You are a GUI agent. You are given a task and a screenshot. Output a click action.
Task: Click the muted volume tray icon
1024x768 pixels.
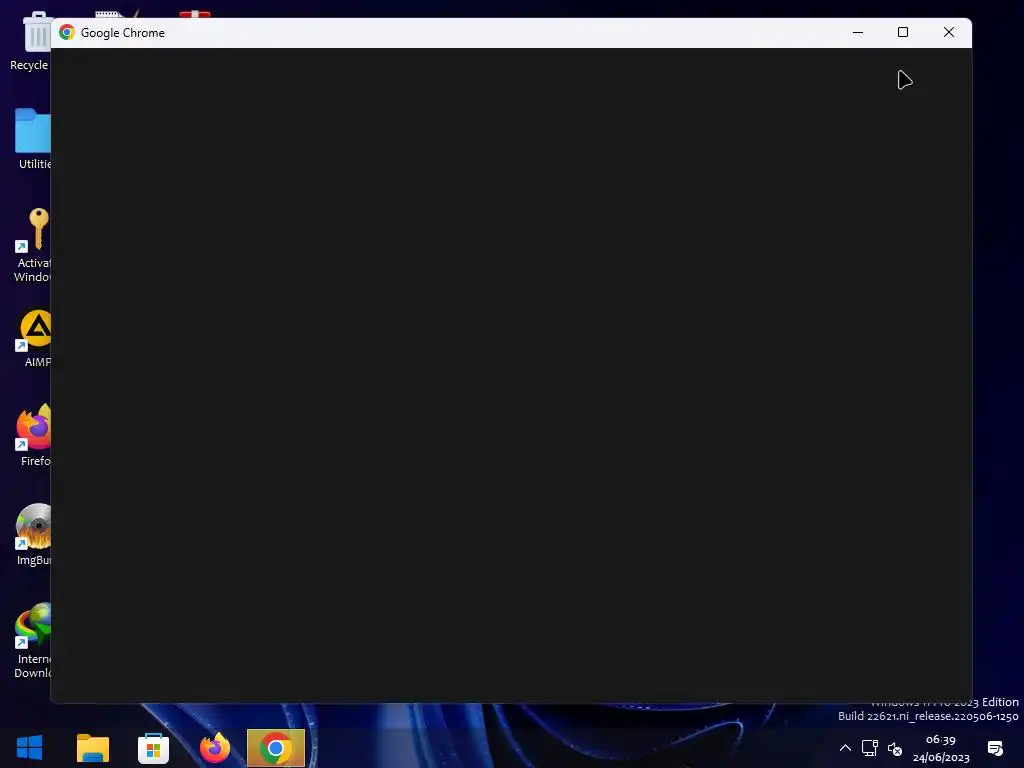pos(895,749)
